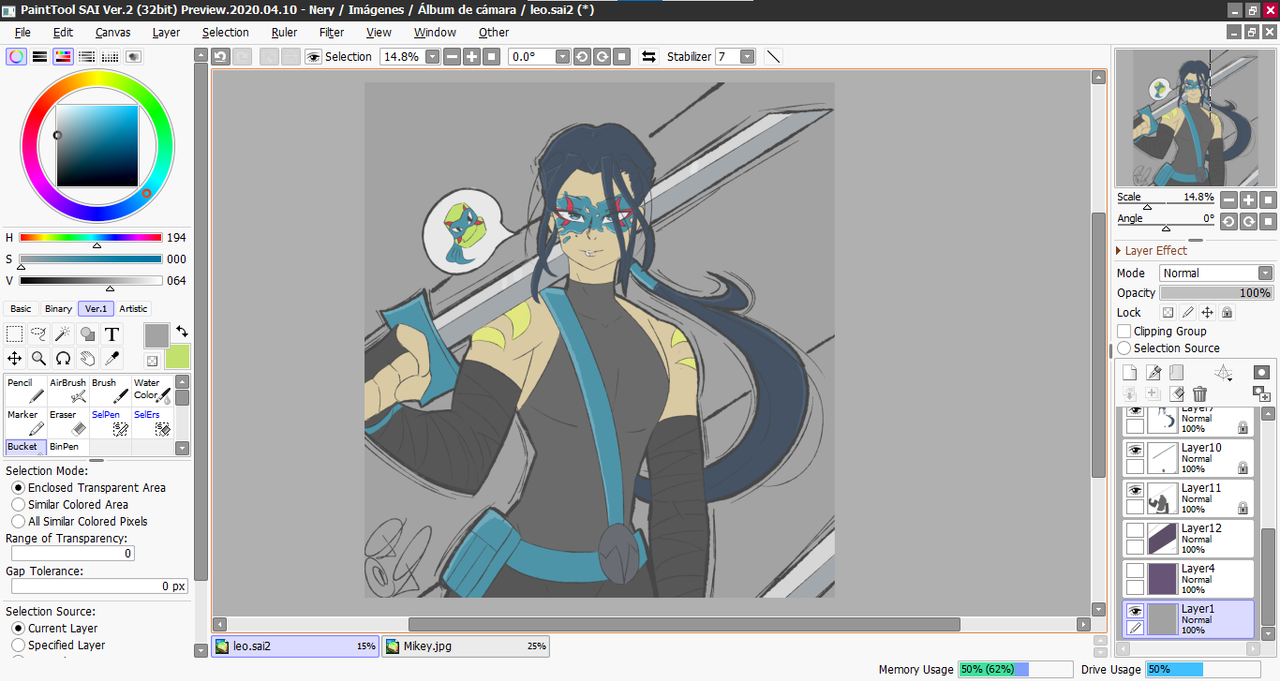Zoom in canvas with toolbar plus button
1280x681 pixels.
tap(472, 57)
